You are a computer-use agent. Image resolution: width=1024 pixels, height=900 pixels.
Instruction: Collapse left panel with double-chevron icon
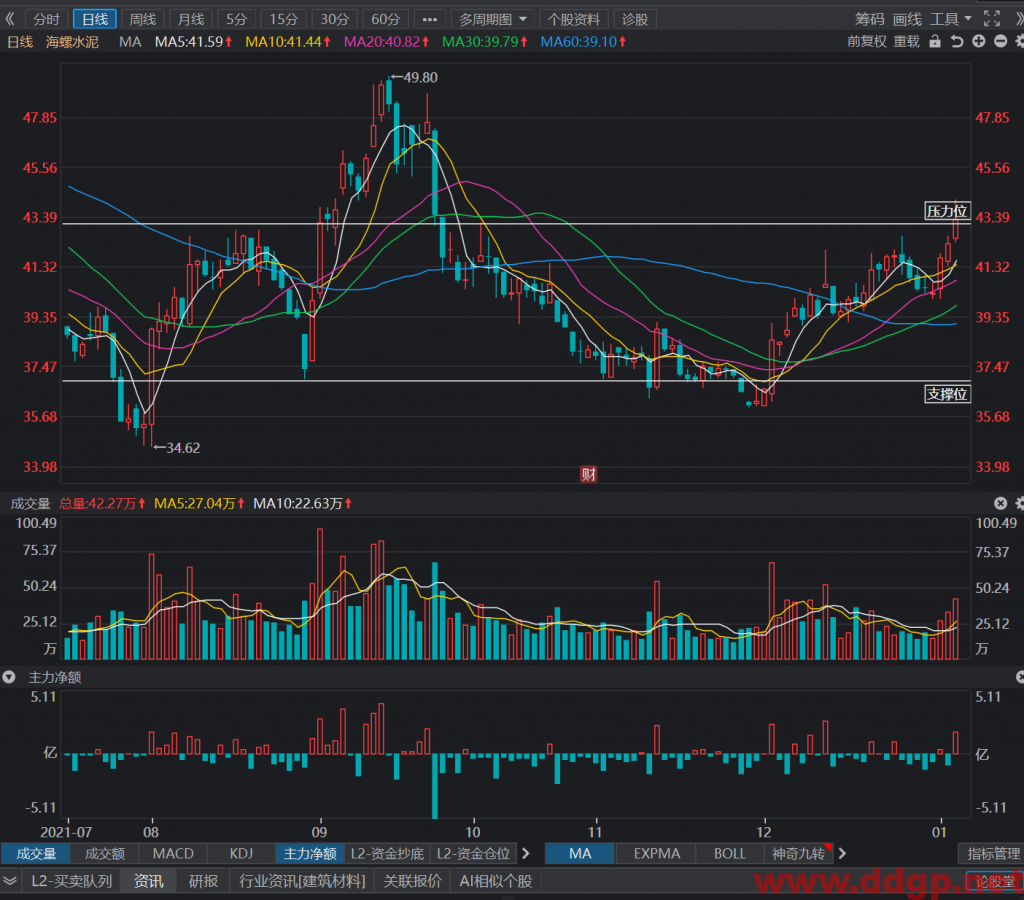coord(10,19)
